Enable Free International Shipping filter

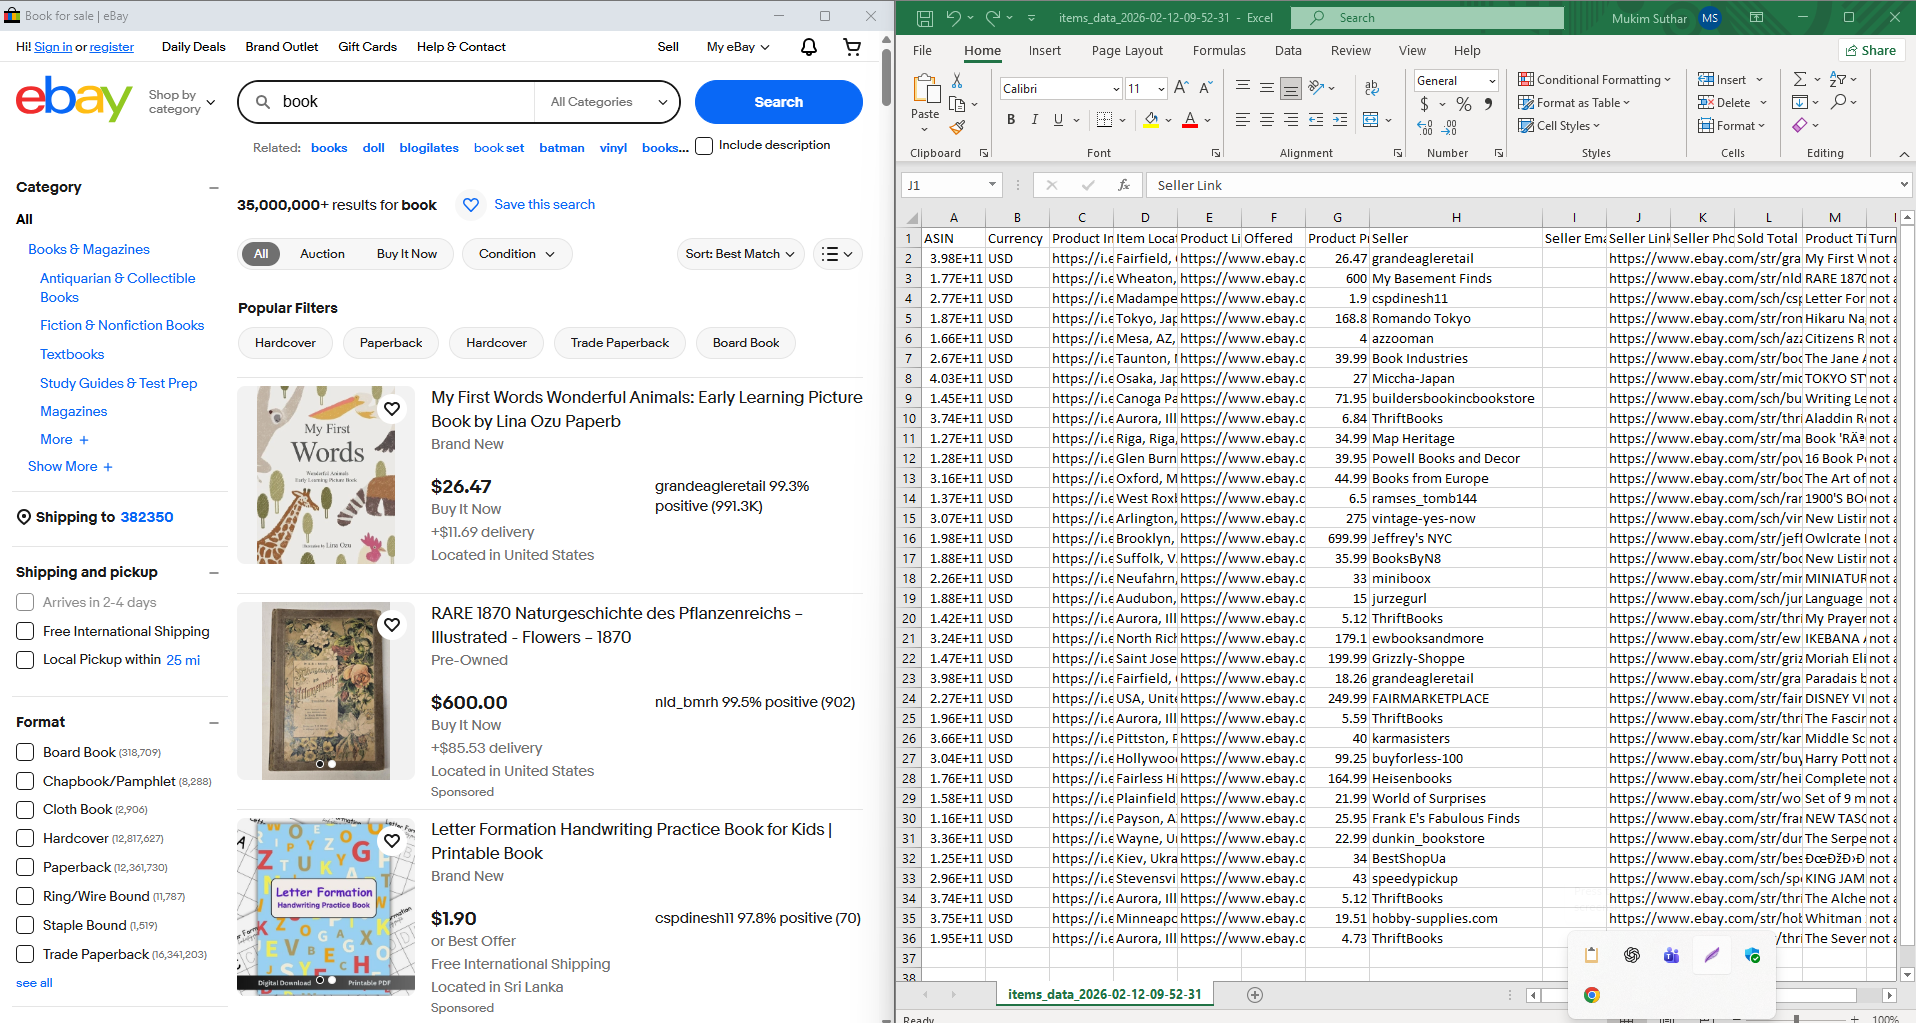(x=26, y=631)
